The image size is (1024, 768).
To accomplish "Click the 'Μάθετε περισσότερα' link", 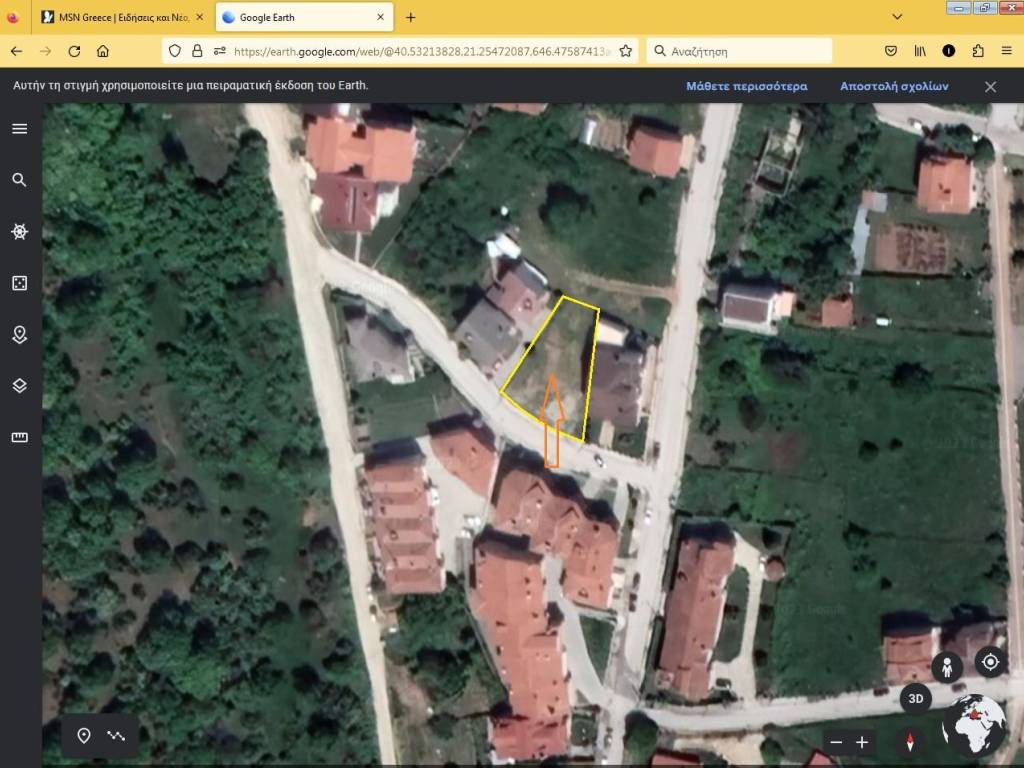I will [x=746, y=86].
